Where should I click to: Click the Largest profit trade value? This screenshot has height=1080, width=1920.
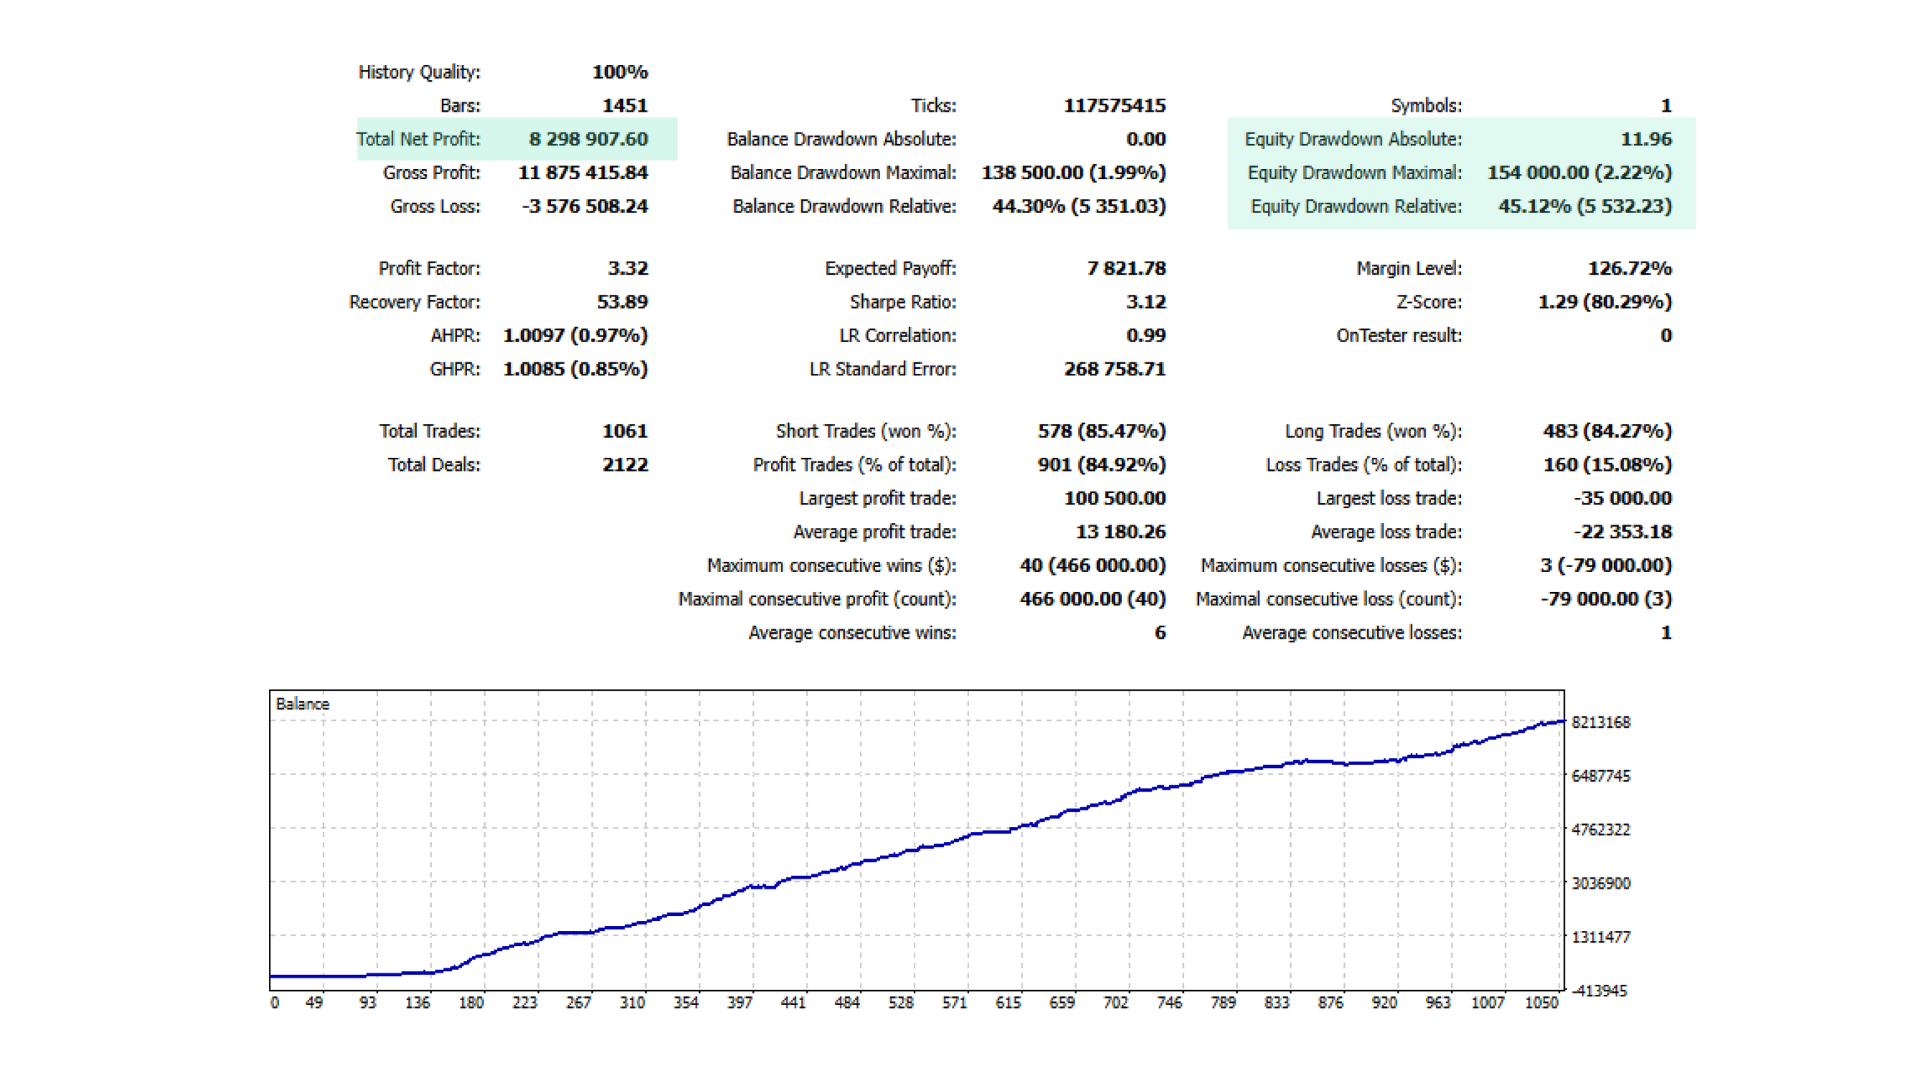pos(1114,498)
